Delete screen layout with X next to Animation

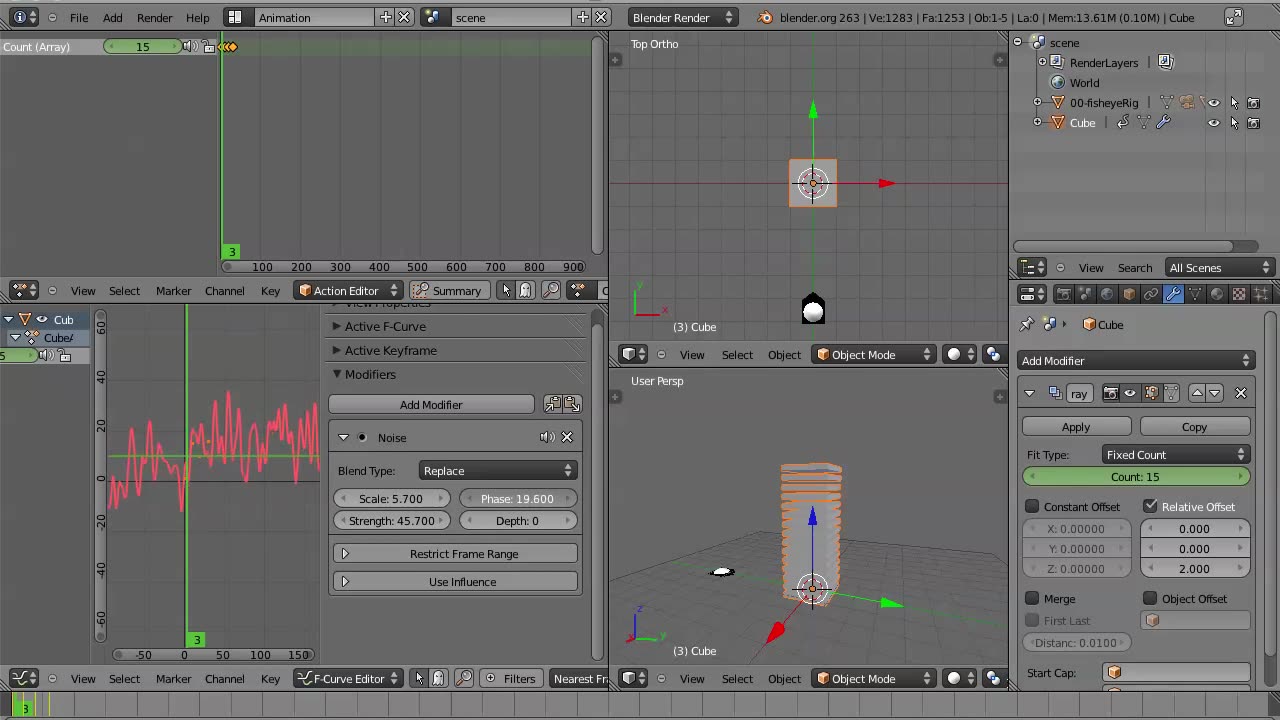pos(404,17)
